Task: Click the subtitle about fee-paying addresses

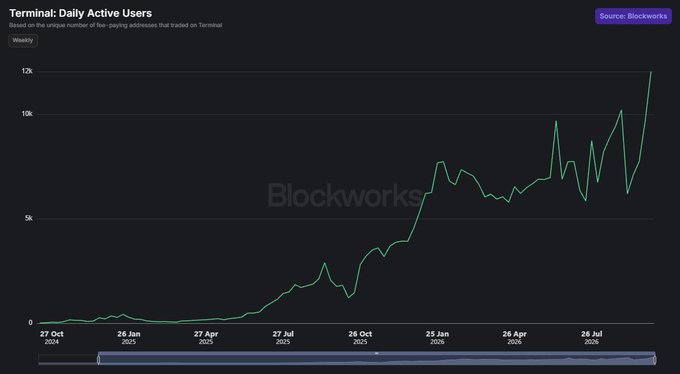Action: pyautogui.click(x=115, y=25)
